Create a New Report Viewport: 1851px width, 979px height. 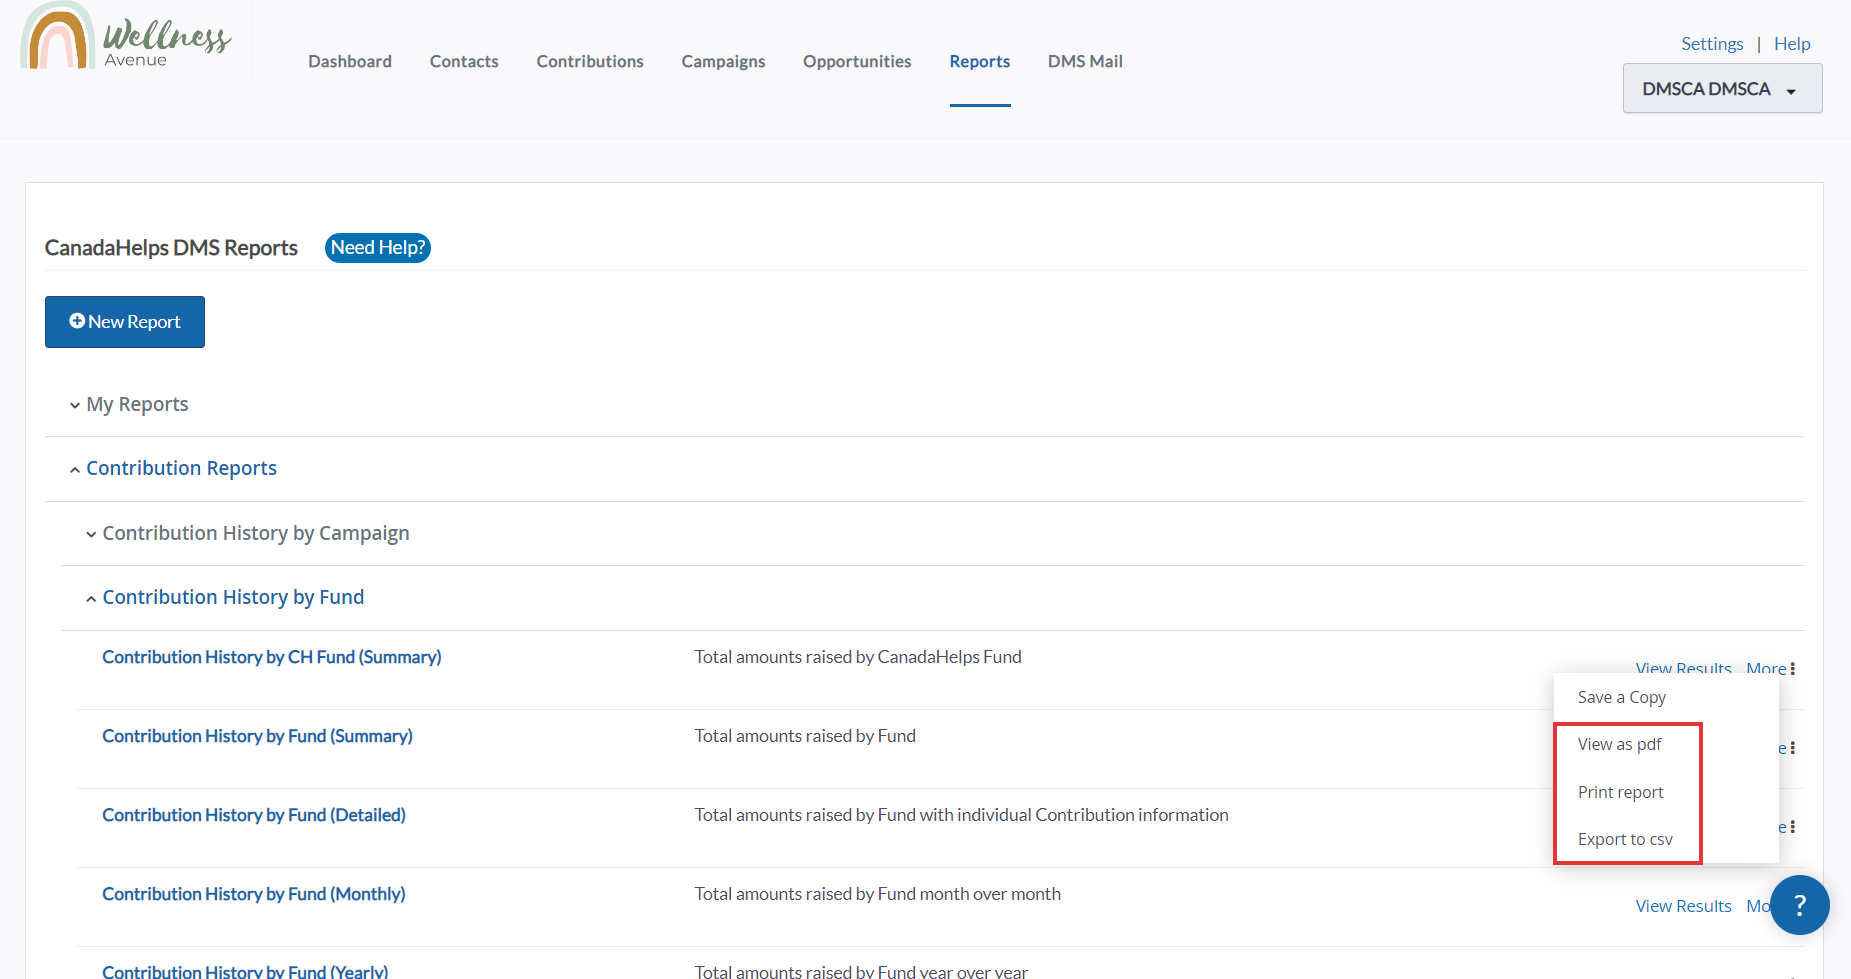pyautogui.click(x=125, y=322)
